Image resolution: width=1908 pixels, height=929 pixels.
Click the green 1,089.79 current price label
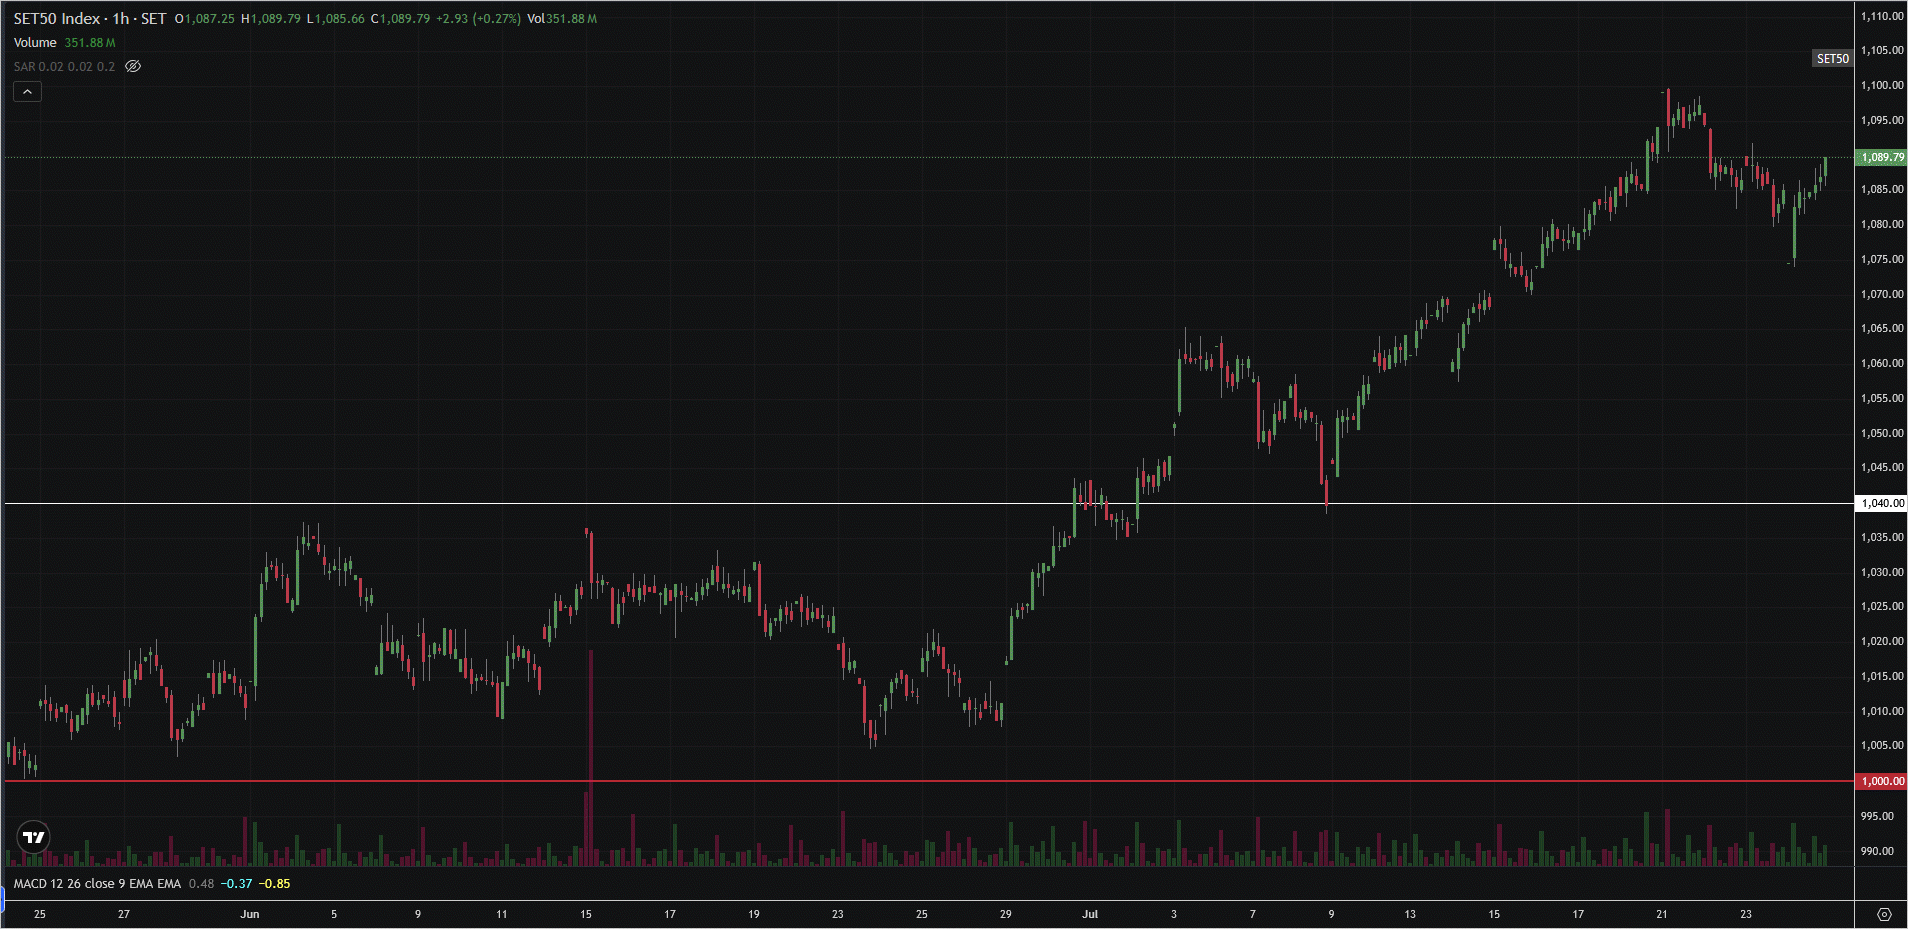1881,157
